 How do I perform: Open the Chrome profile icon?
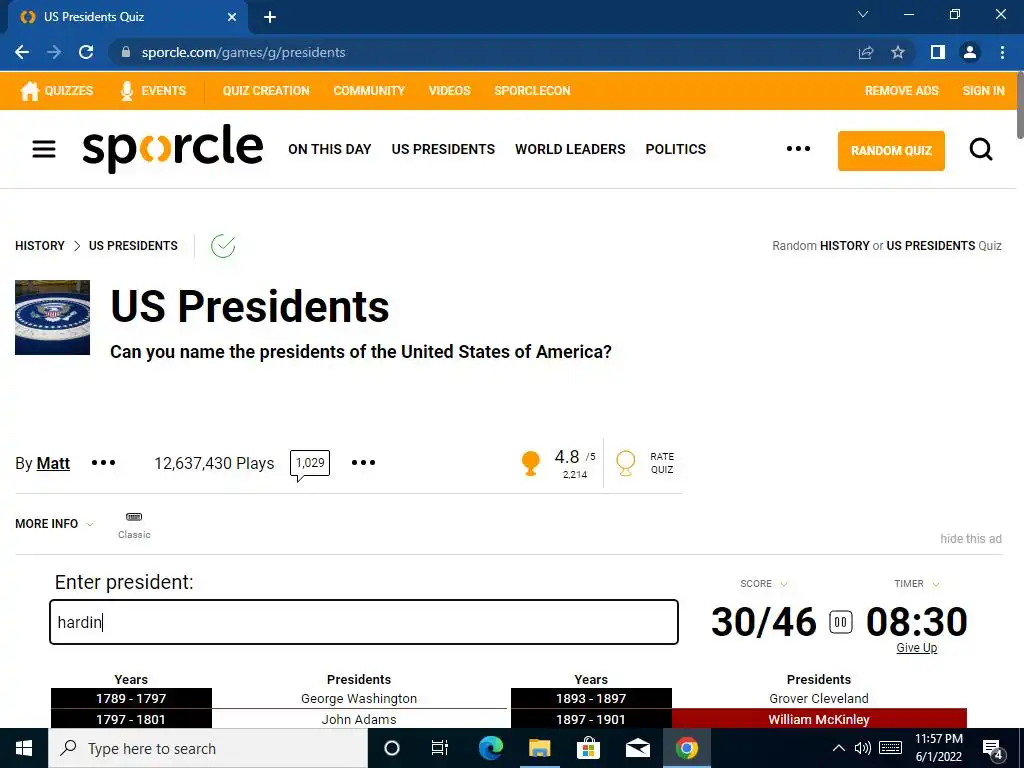point(970,52)
